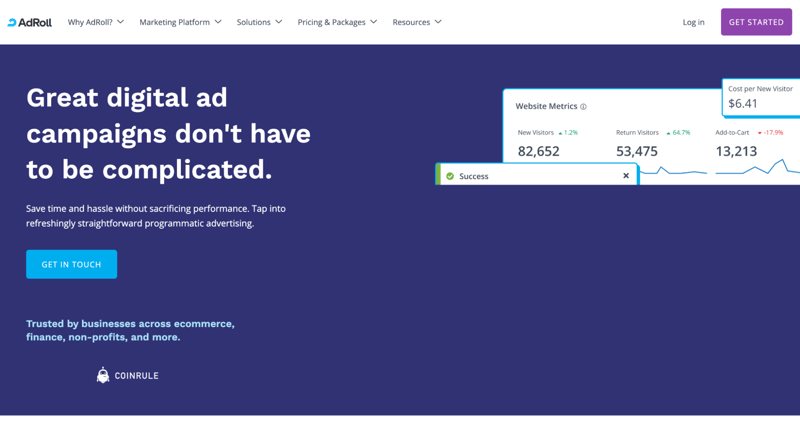Click the Log in link
800x431 pixels.
tap(693, 22)
